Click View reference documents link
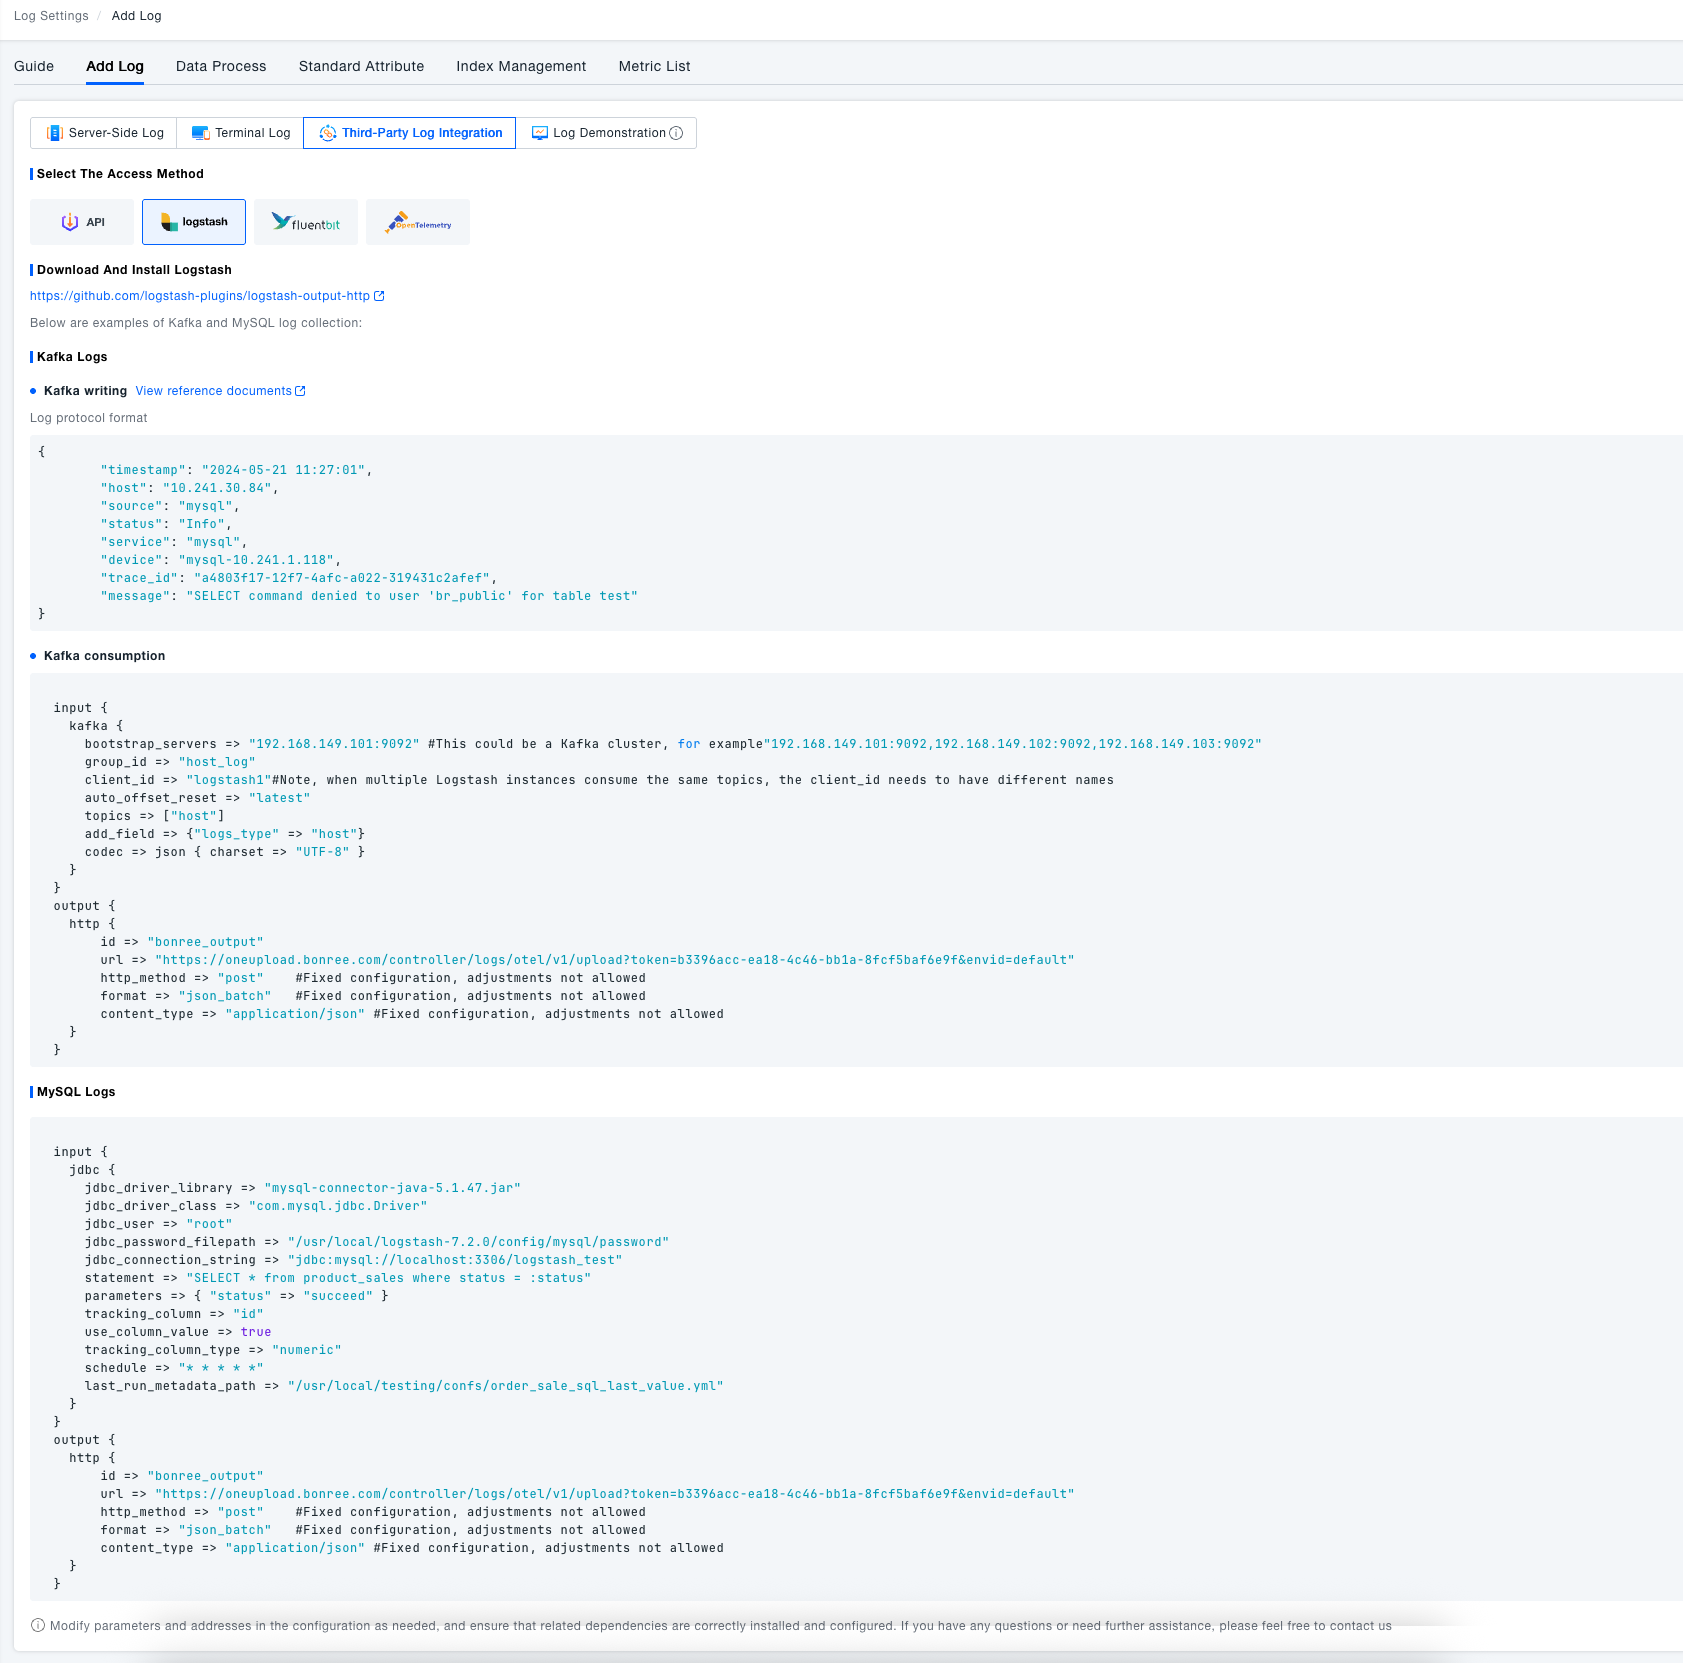The height and width of the screenshot is (1663, 1683). (x=213, y=391)
